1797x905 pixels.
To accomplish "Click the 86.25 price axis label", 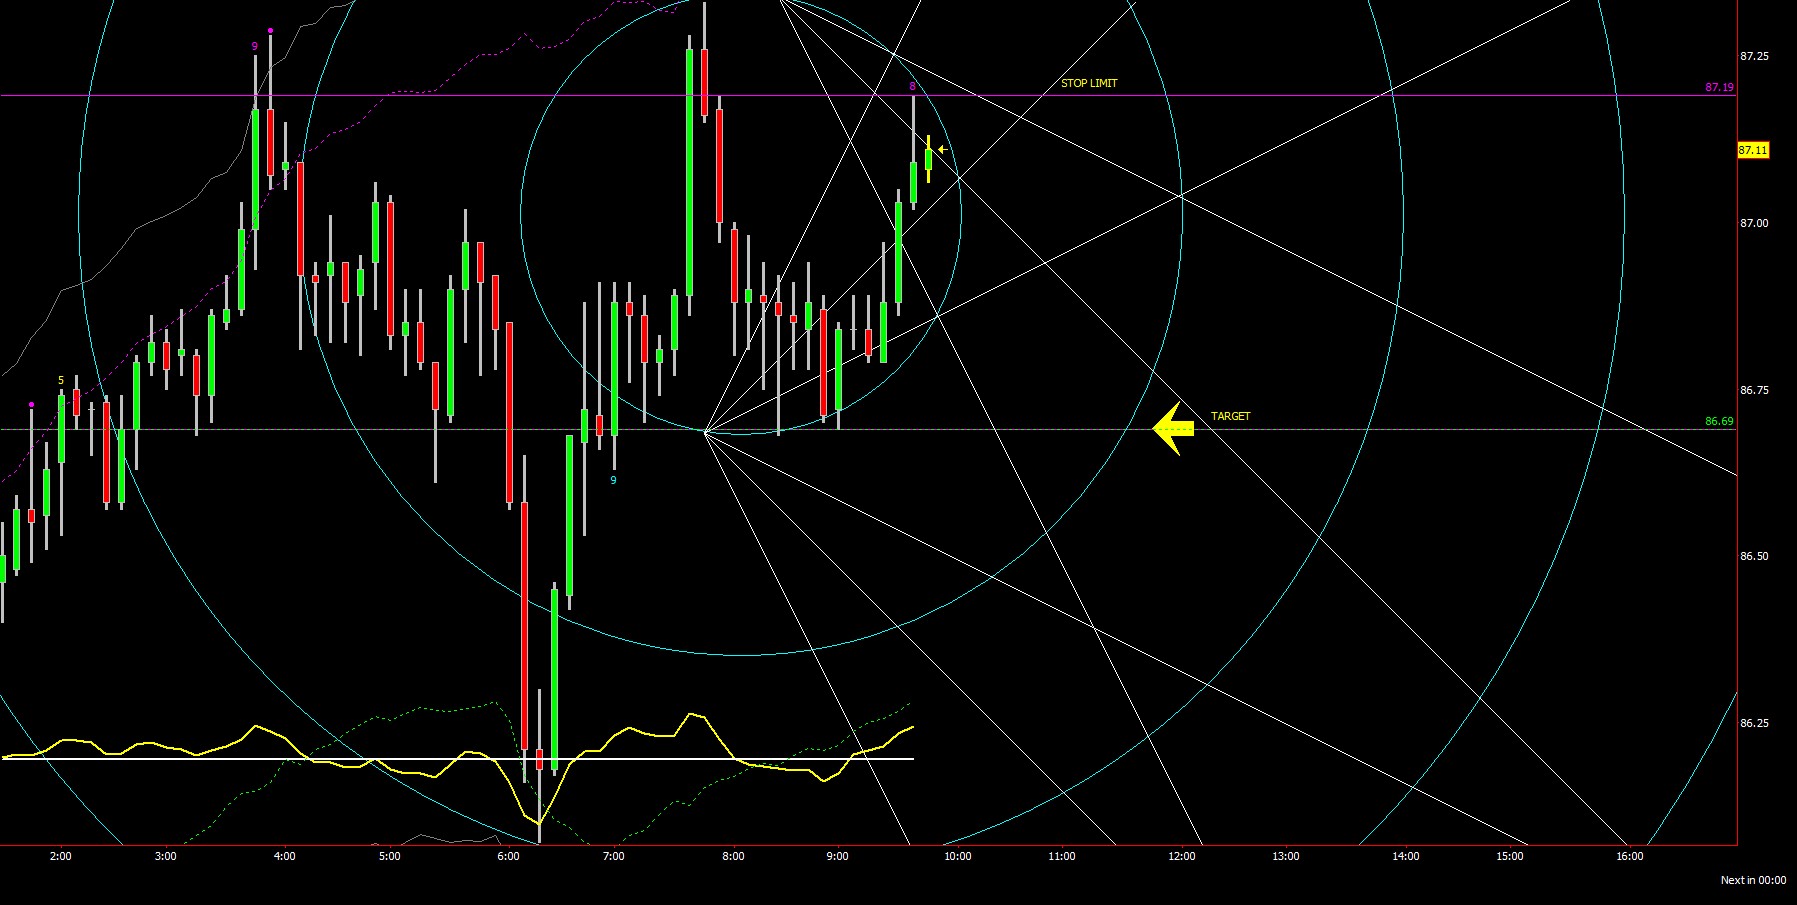I will 1754,723.
